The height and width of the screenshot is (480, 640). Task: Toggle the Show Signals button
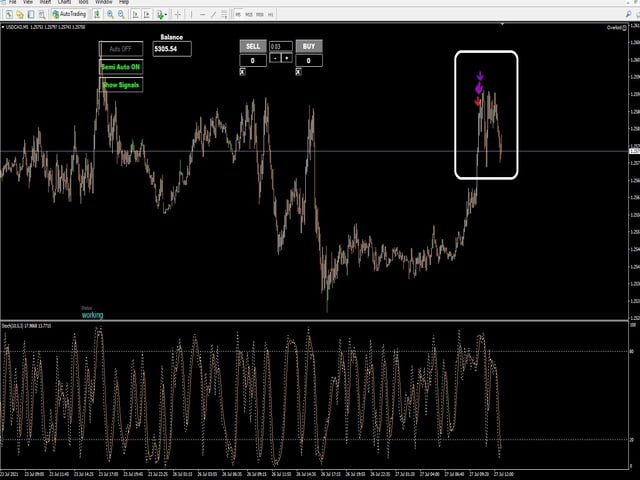point(120,85)
